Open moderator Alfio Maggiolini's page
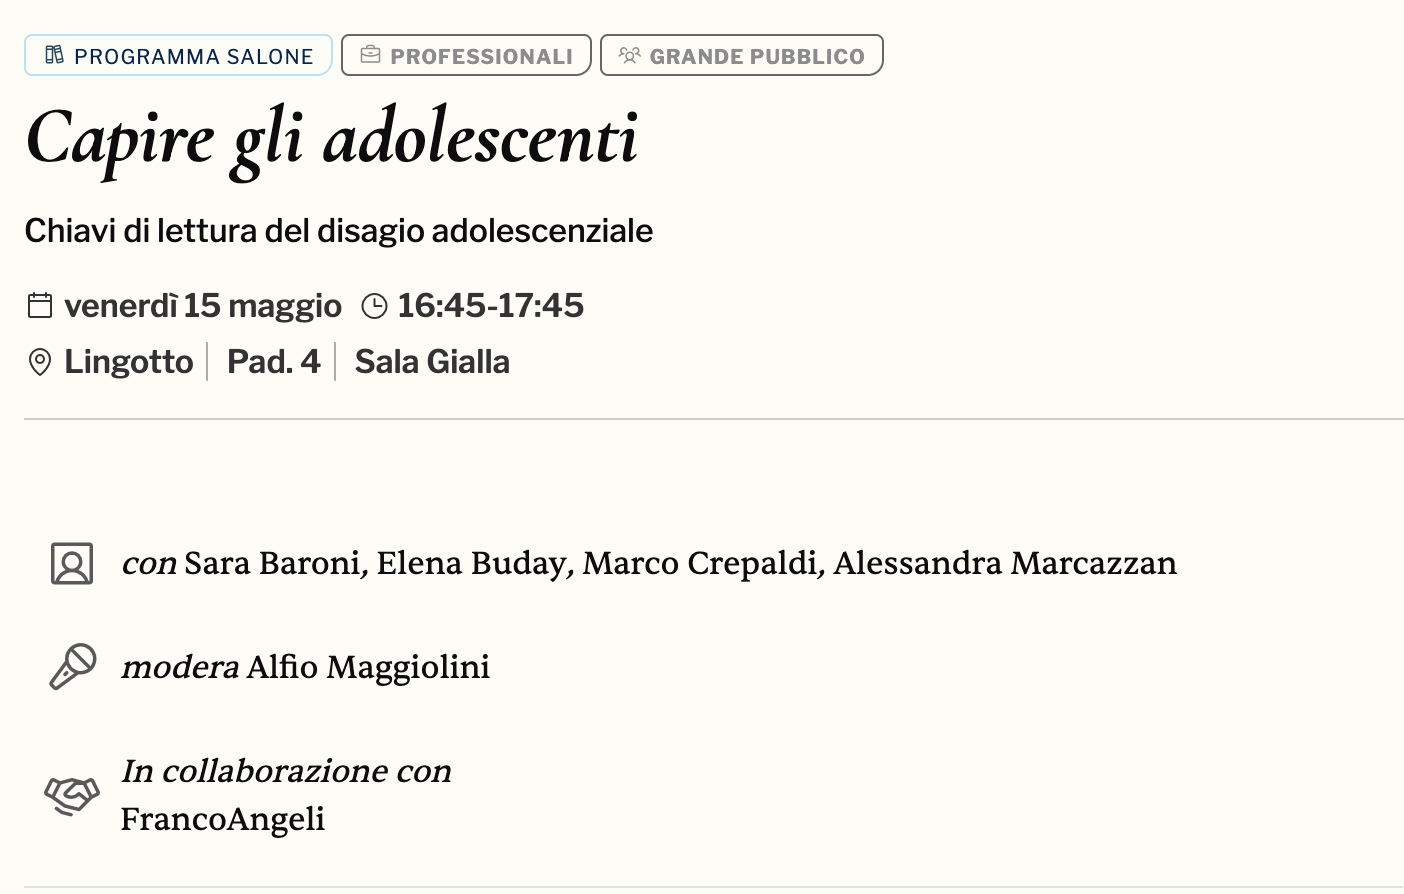The height and width of the screenshot is (894, 1404). (368, 667)
